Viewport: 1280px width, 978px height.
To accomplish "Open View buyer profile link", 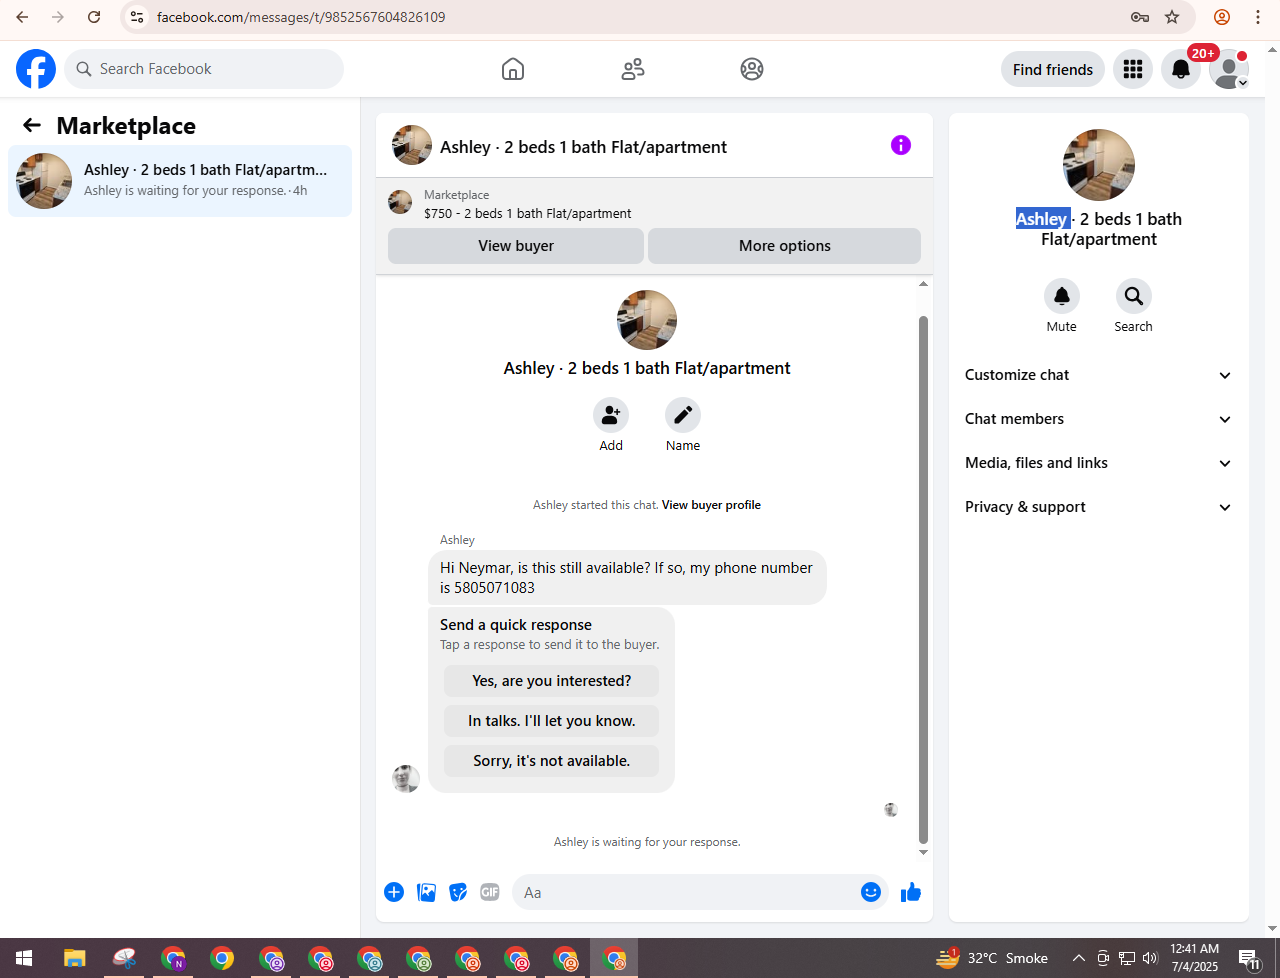I will coord(711,505).
